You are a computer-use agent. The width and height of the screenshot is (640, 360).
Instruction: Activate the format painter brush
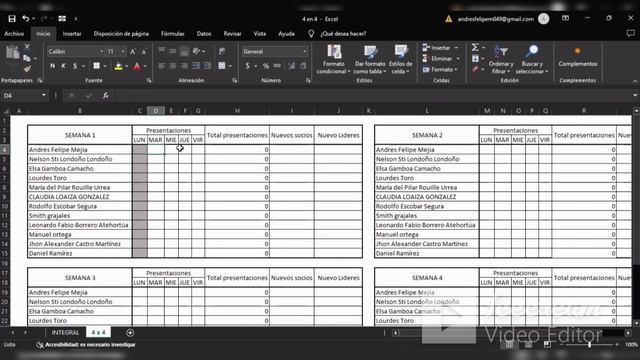tap(27, 69)
